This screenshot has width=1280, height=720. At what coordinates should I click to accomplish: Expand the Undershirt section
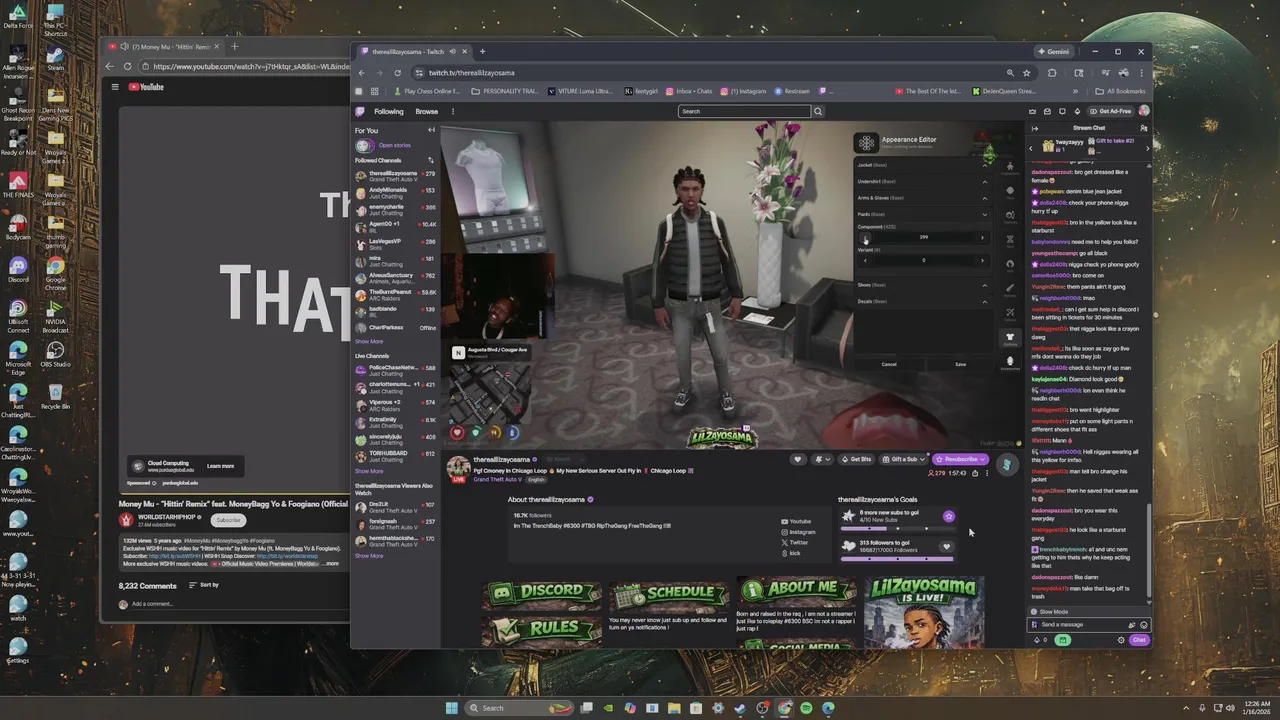coord(984,182)
